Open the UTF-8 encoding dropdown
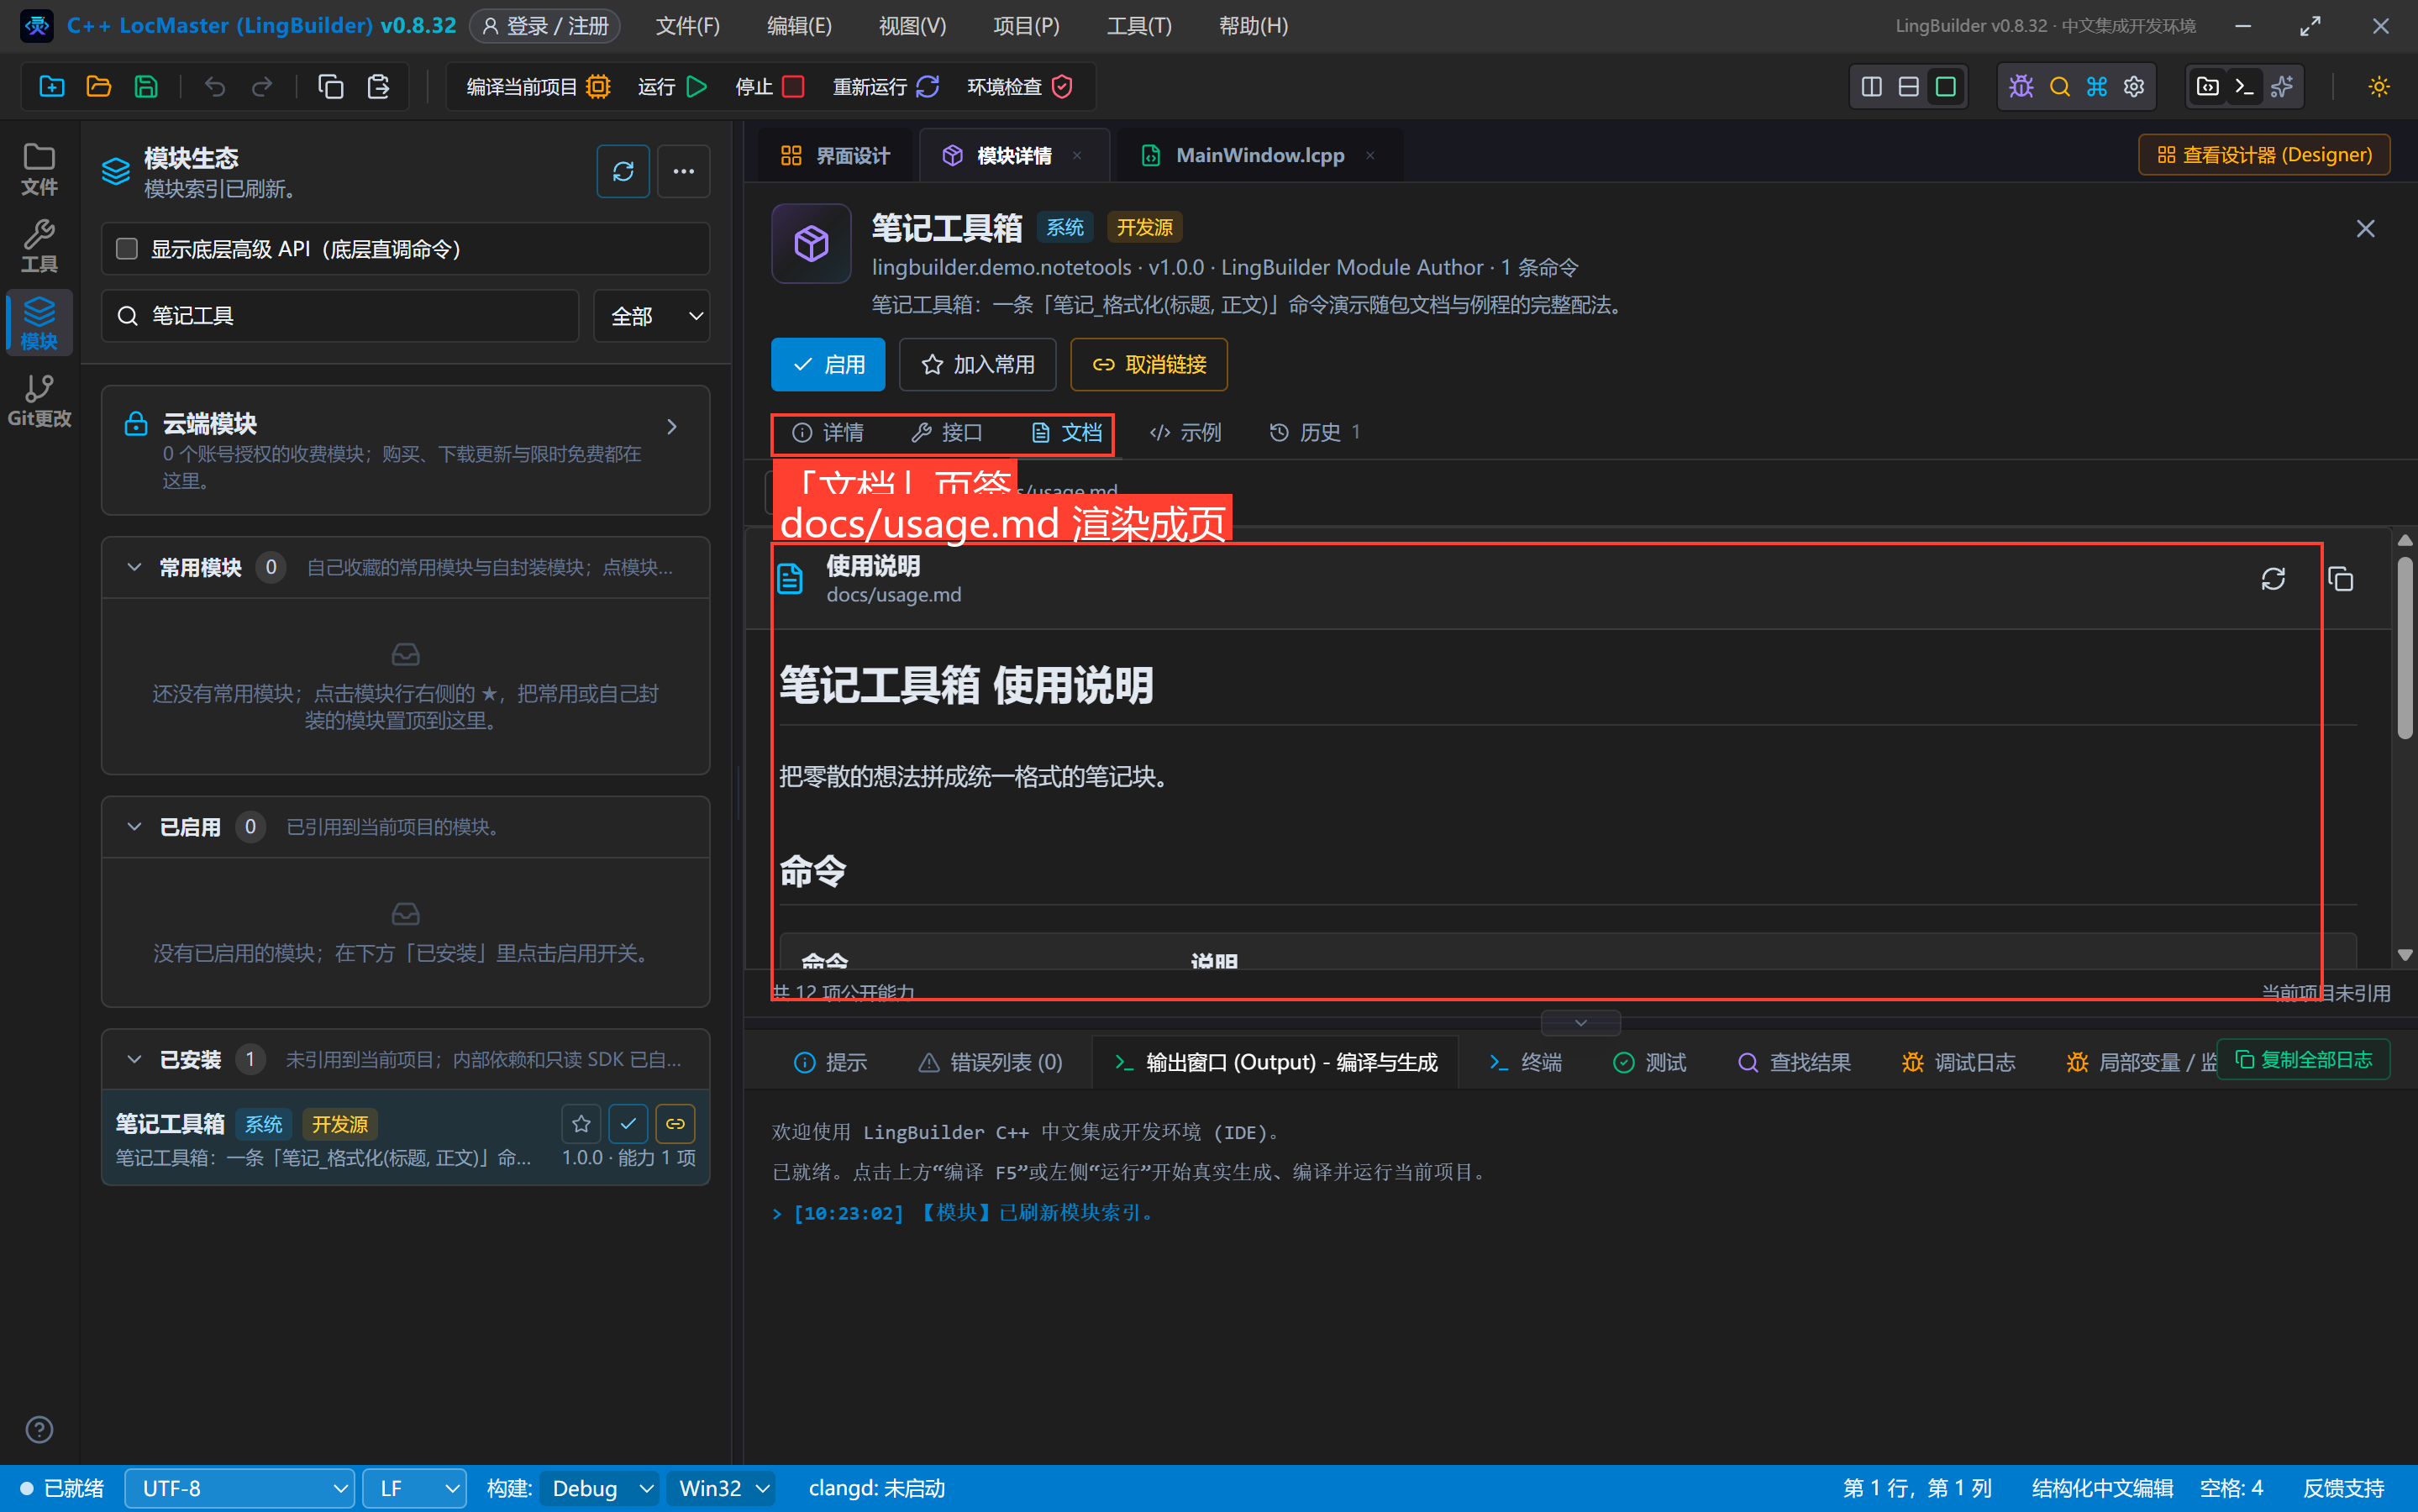The height and width of the screenshot is (1512, 2418). coord(240,1489)
